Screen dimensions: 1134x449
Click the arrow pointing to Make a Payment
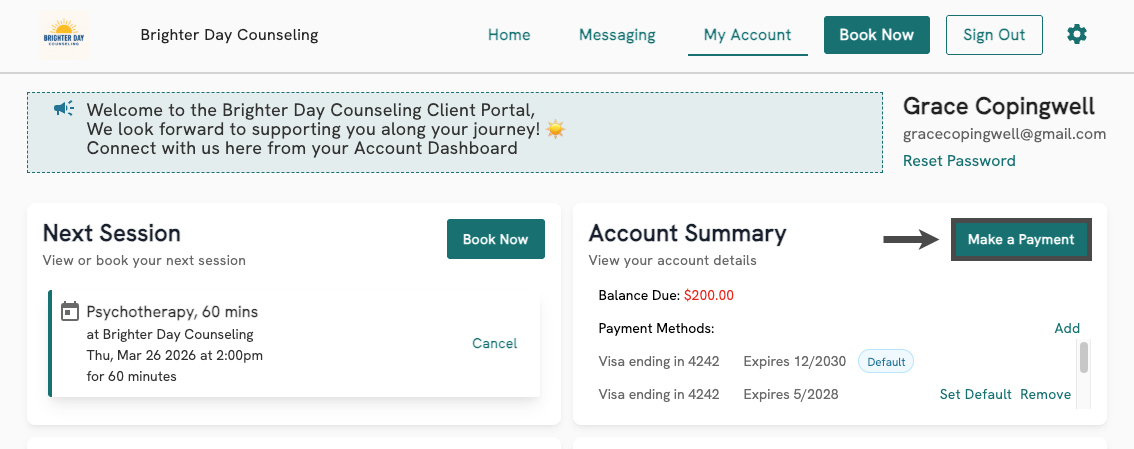[x=909, y=239]
